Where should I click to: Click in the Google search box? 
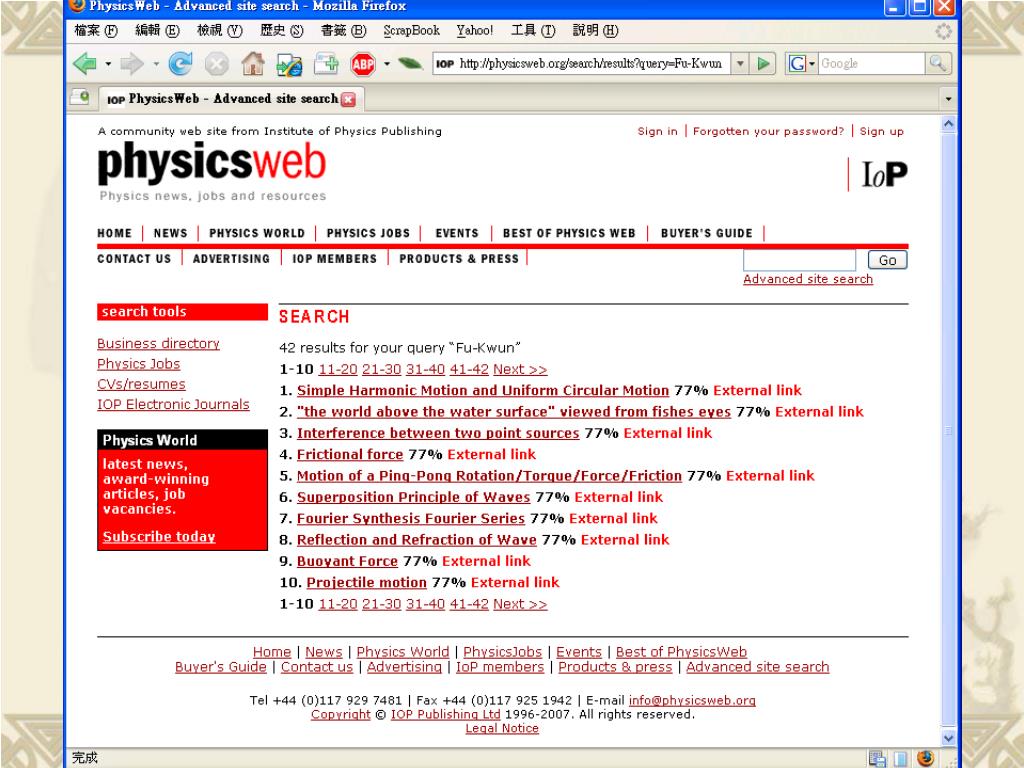coord(872,63)
